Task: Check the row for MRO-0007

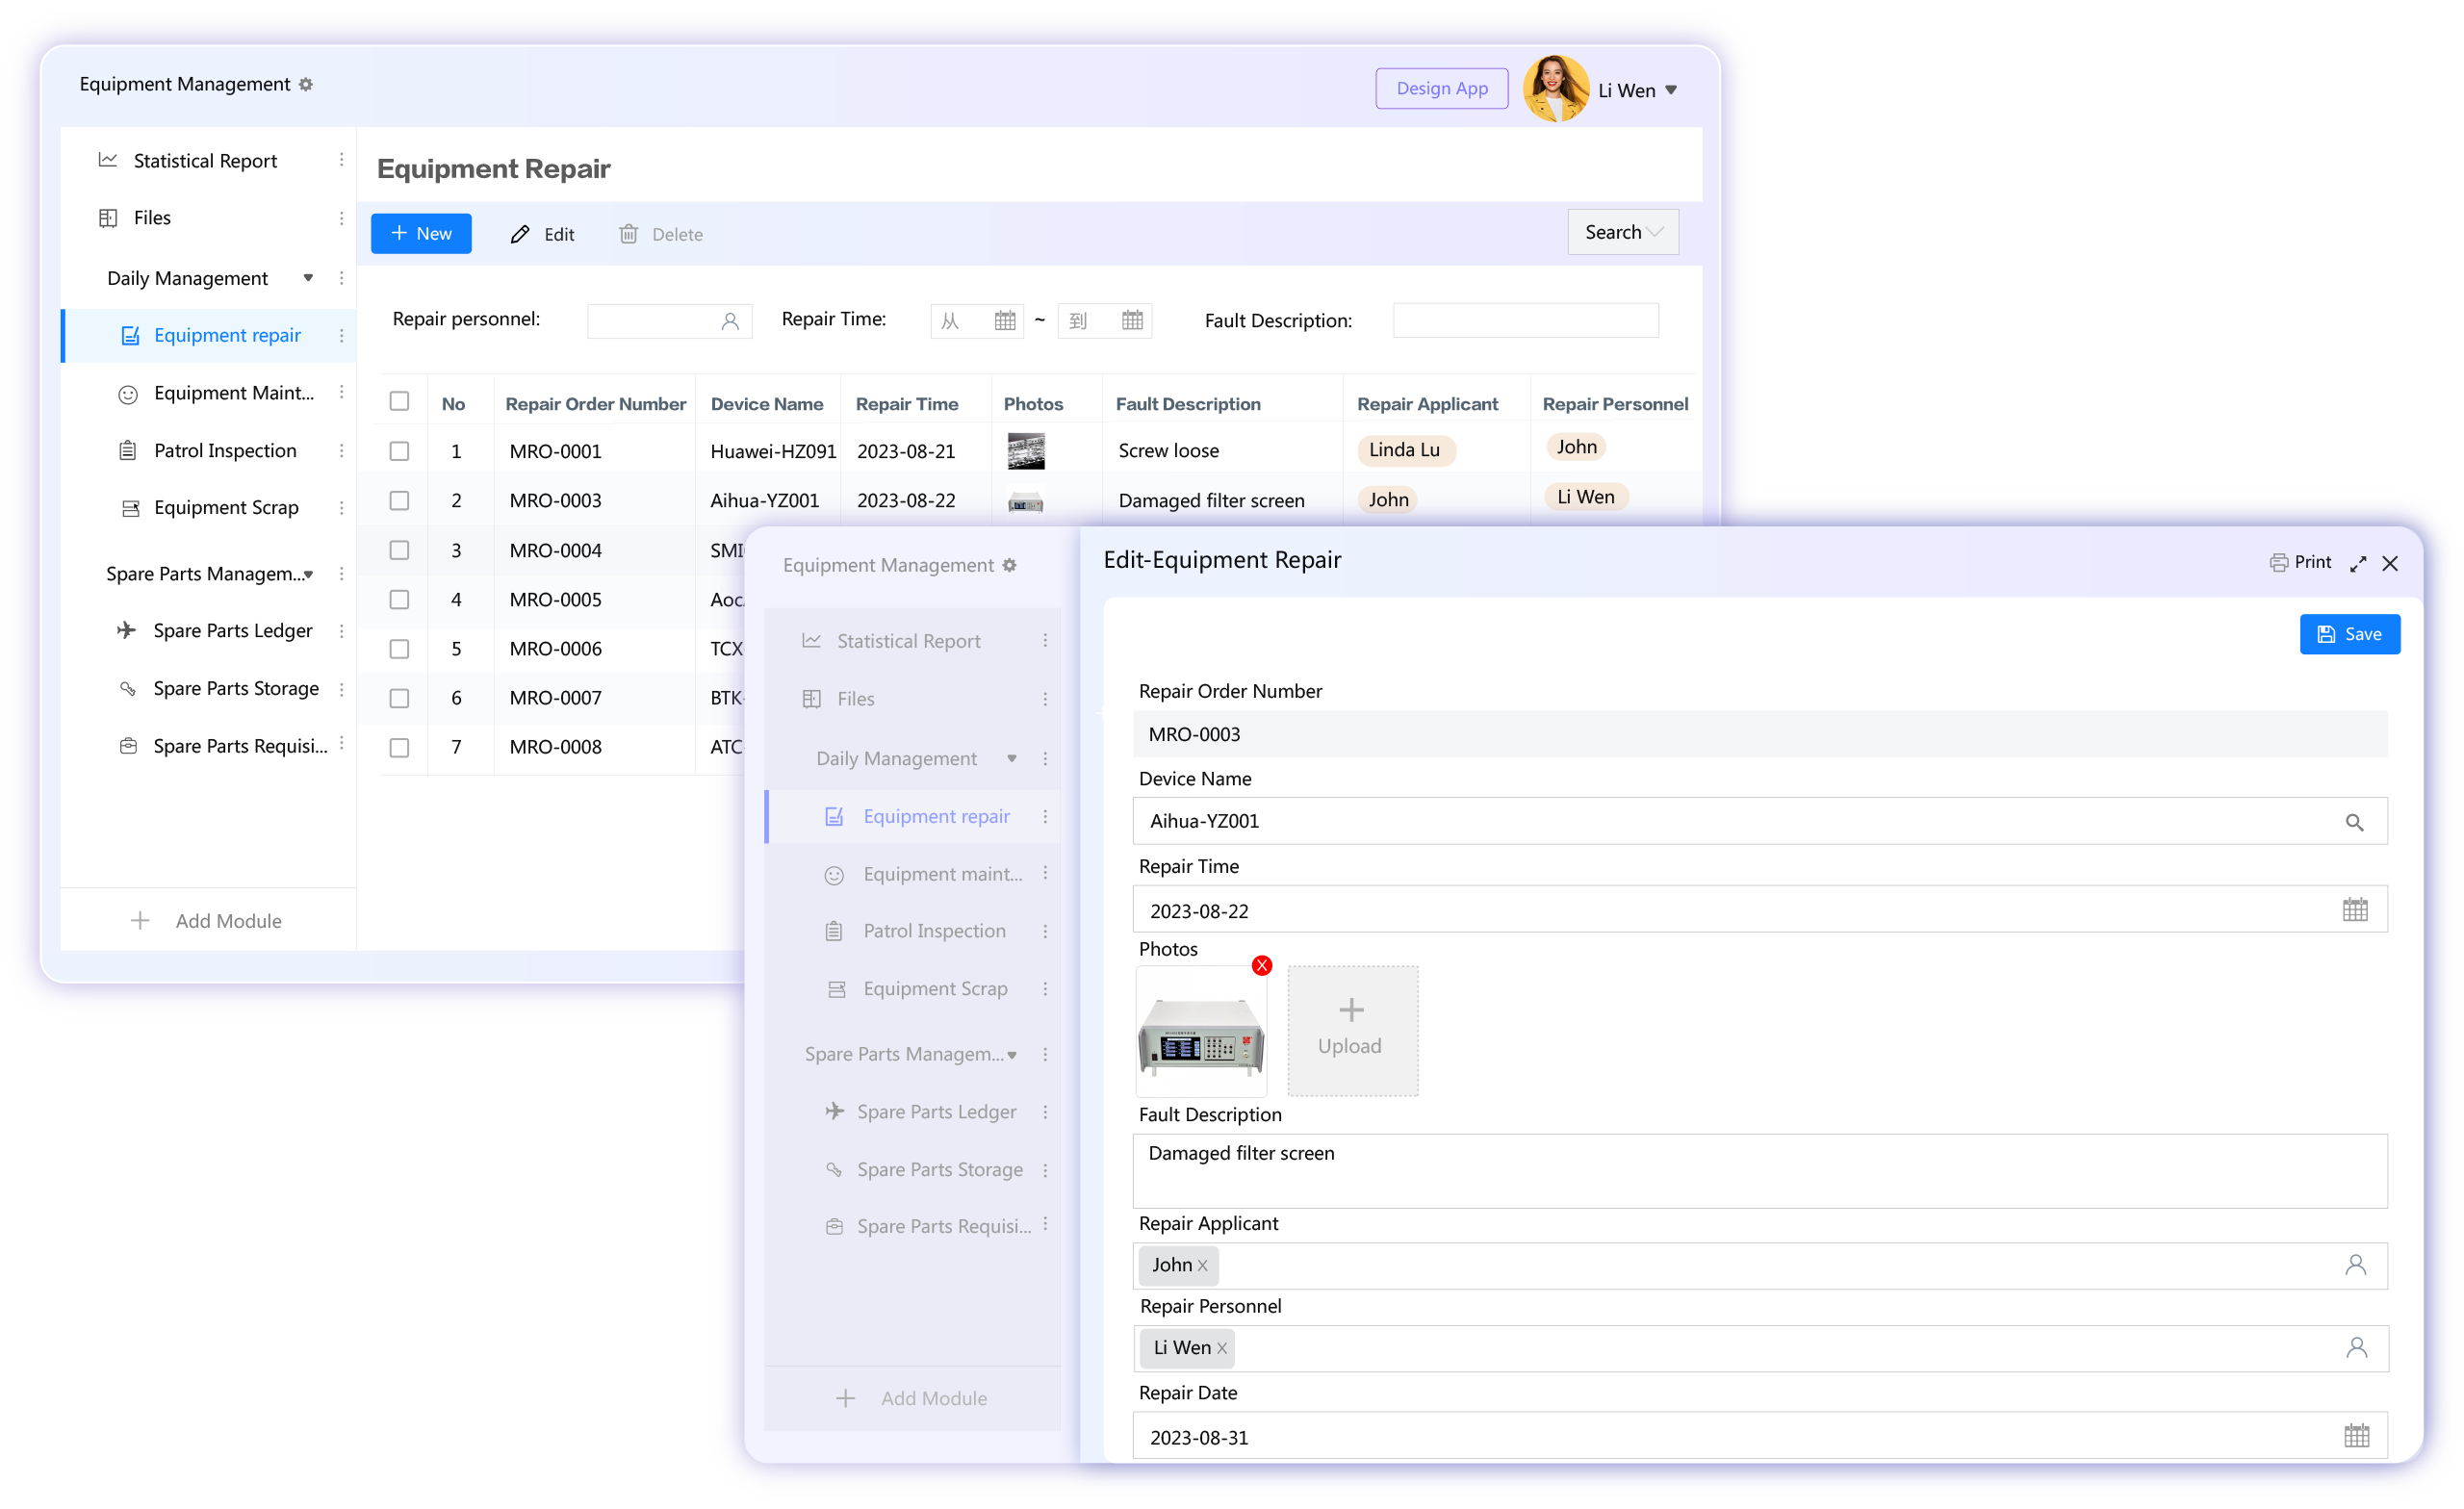Action: pos(399,698)
